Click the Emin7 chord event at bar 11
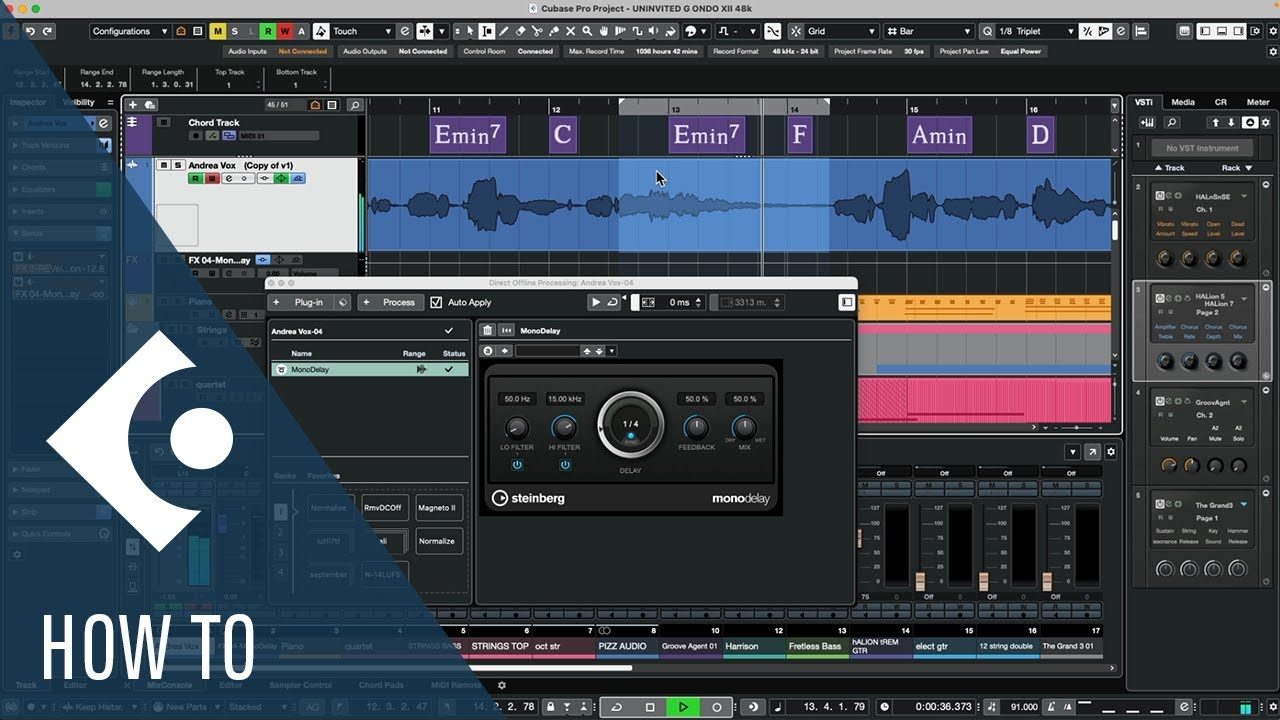Viewport: 1280px width, 720px height. pos(468,135)
